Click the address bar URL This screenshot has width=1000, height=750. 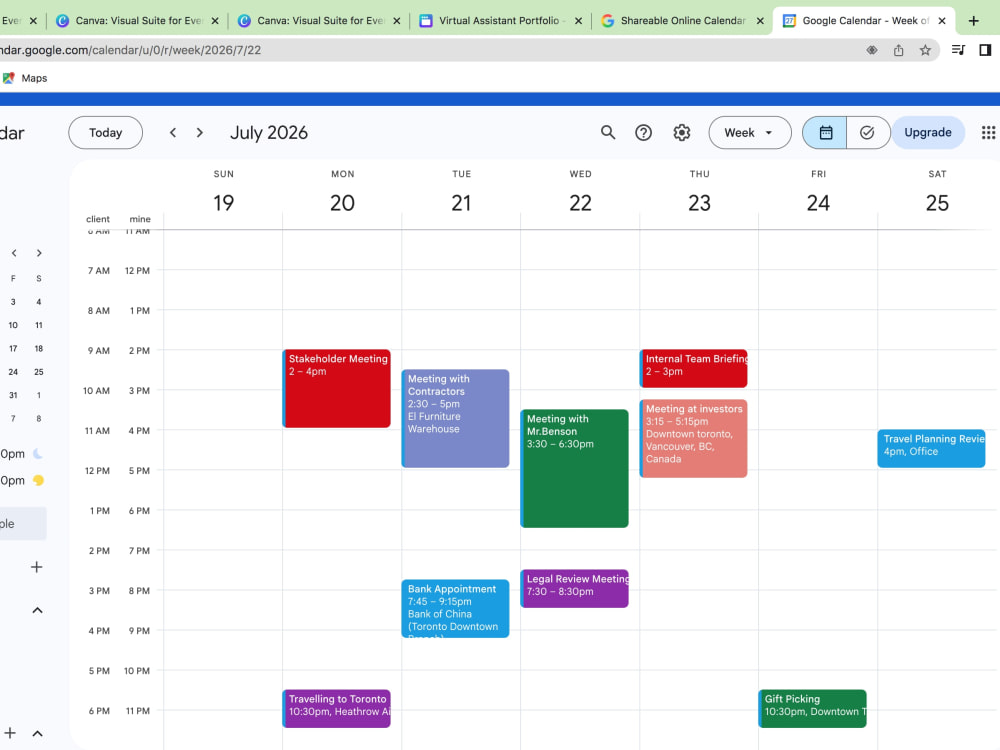pyautogui.click(x=131, y=50)
